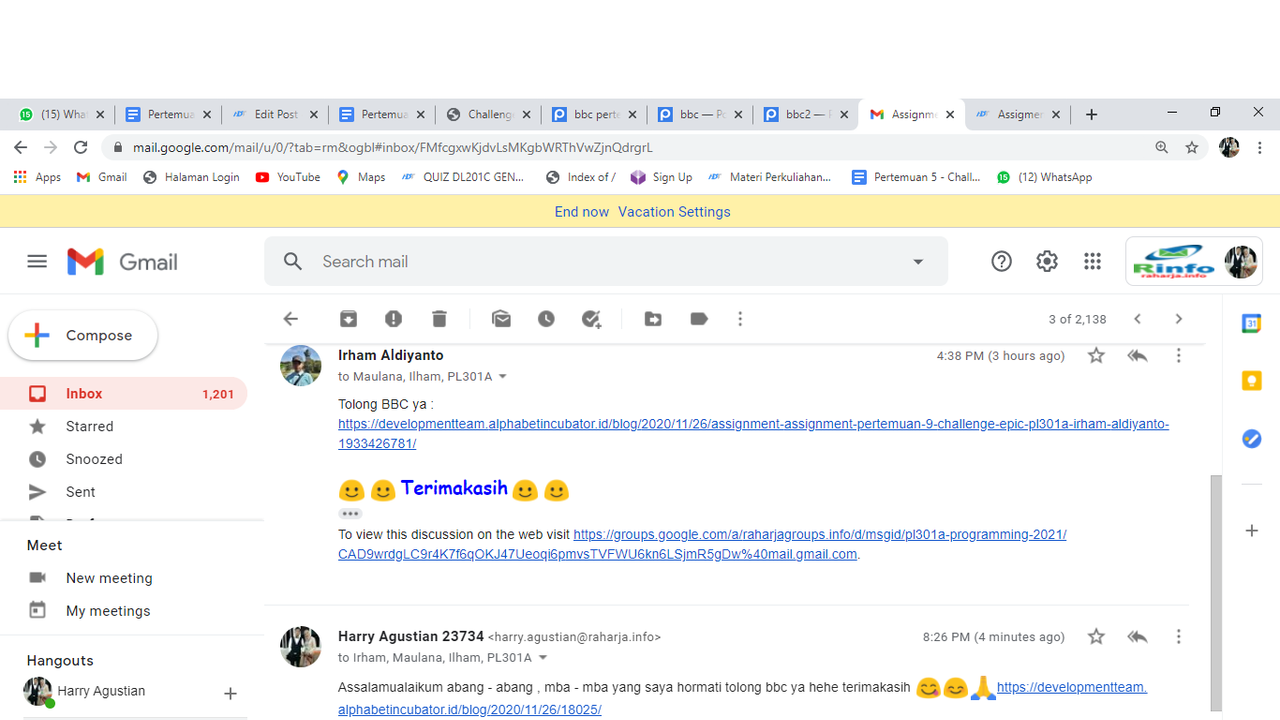Image resolution: width=1280 pixels, height=720 pixels.
Task: Switch to the bbc2 browser tab
Action: tap(805, 114)
